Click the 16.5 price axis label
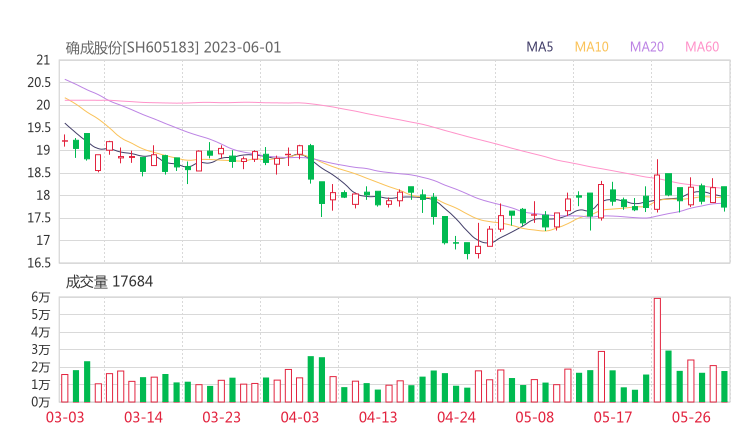Image resolution: width=740 pixels, height=440 pixels. click(39, 263)
